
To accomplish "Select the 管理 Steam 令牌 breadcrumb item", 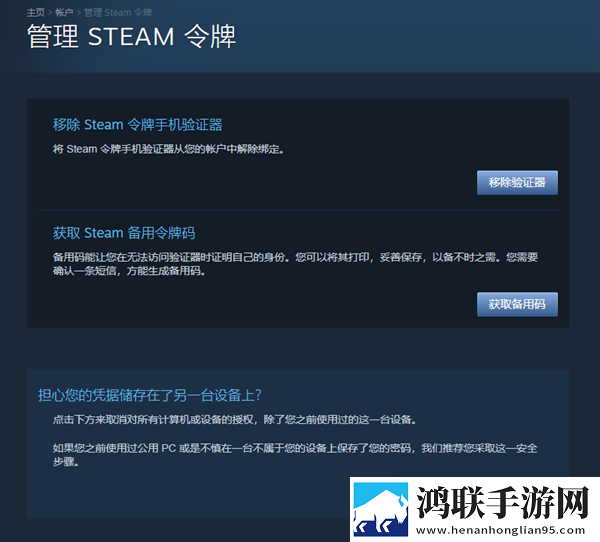I will [x=118, y=13].
